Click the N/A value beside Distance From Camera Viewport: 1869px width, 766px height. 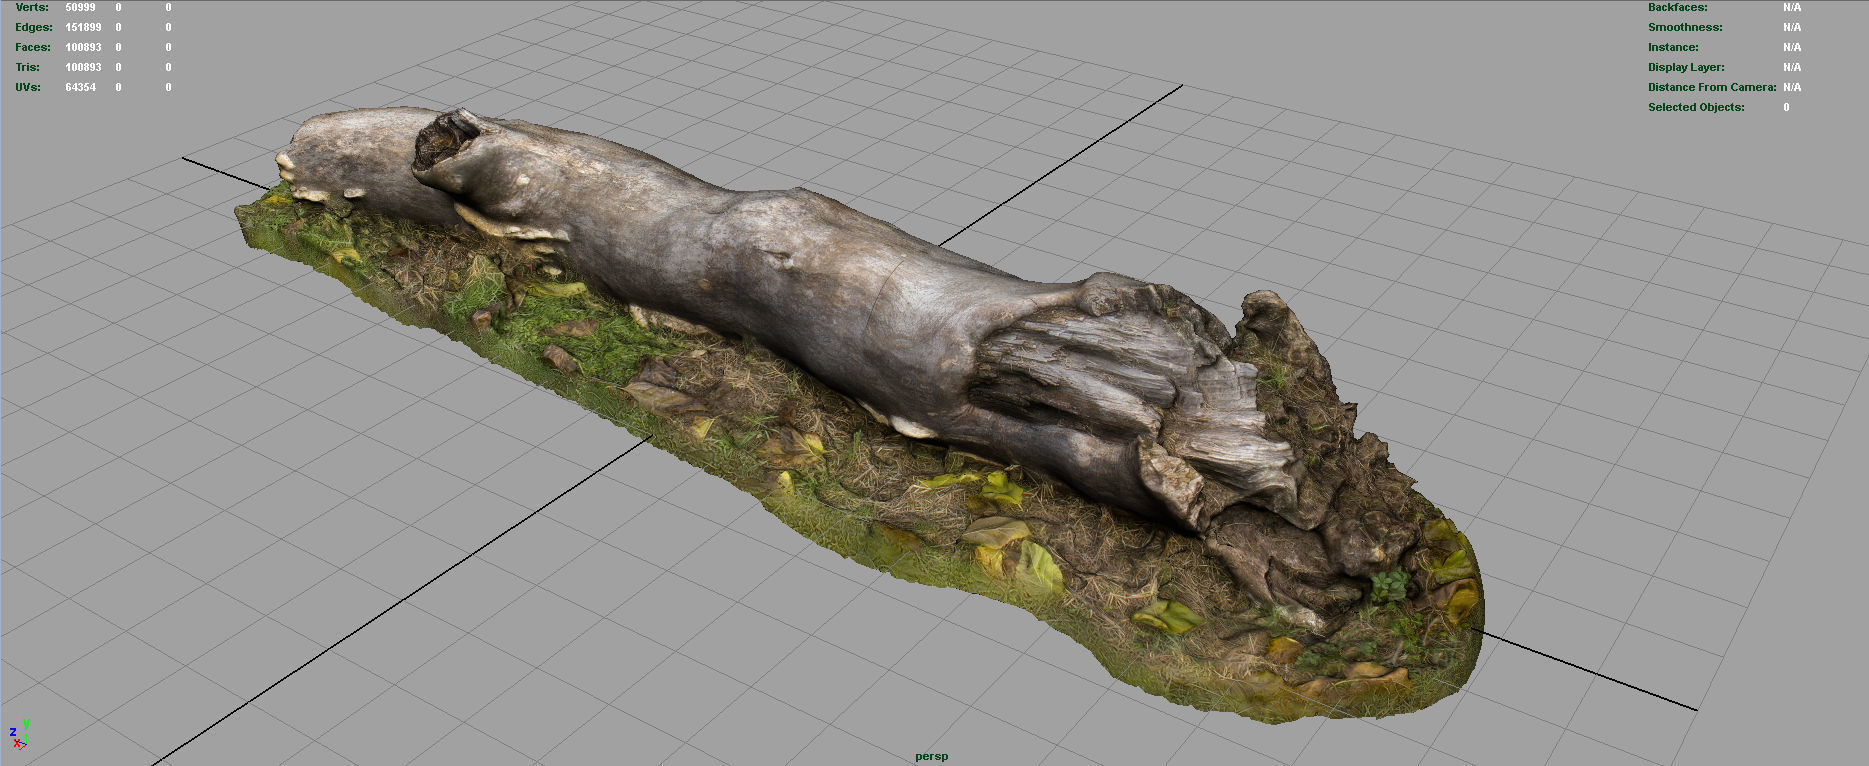pyautogui.click(x=1792, y=87)
